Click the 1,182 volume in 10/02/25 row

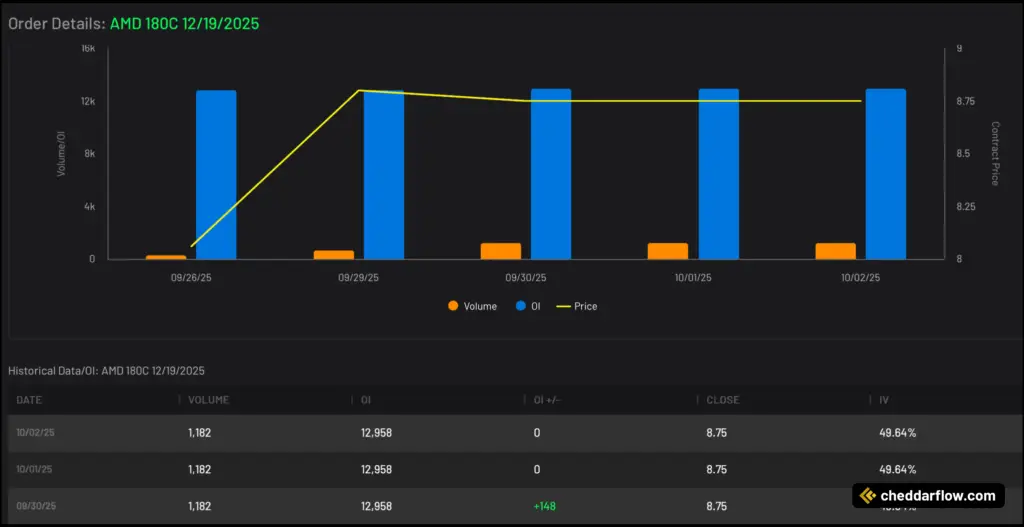tap(200, 432)
